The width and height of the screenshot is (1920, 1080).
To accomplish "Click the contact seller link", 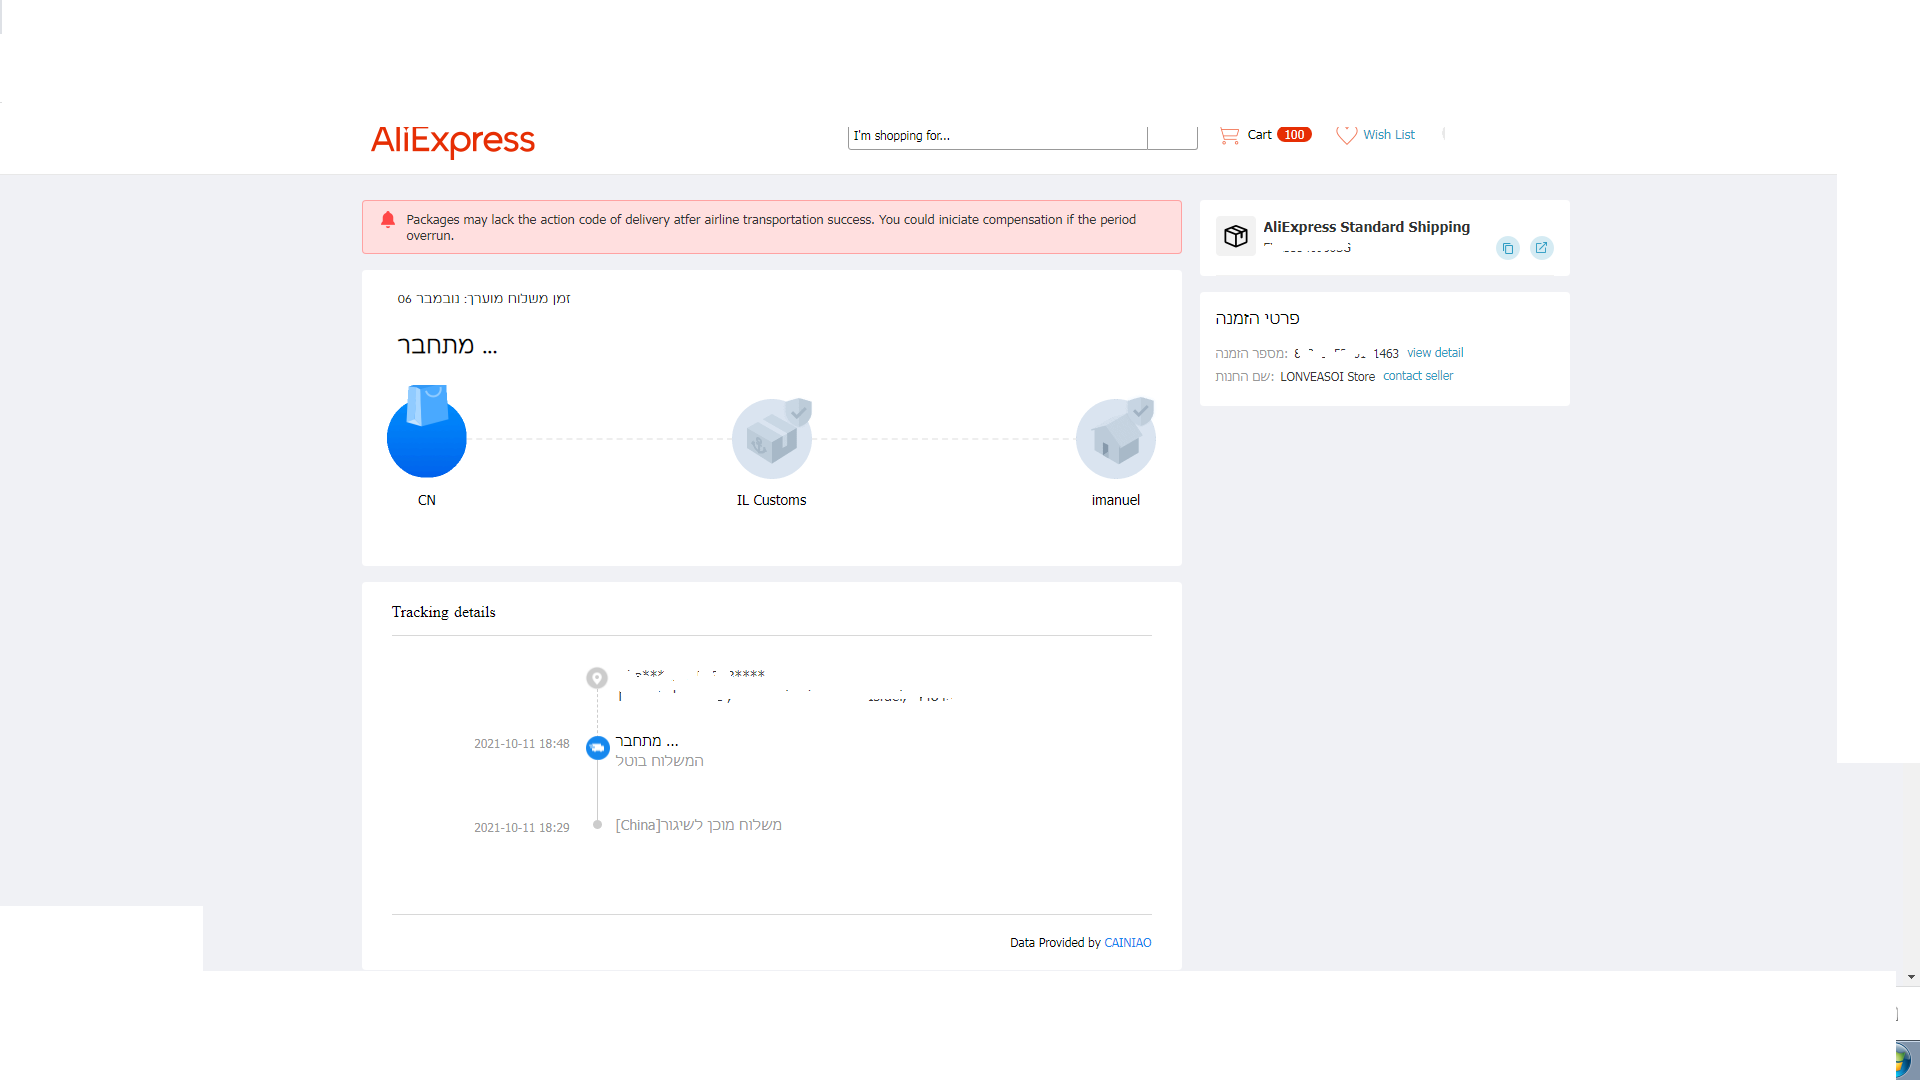I will click(1418, 376).
